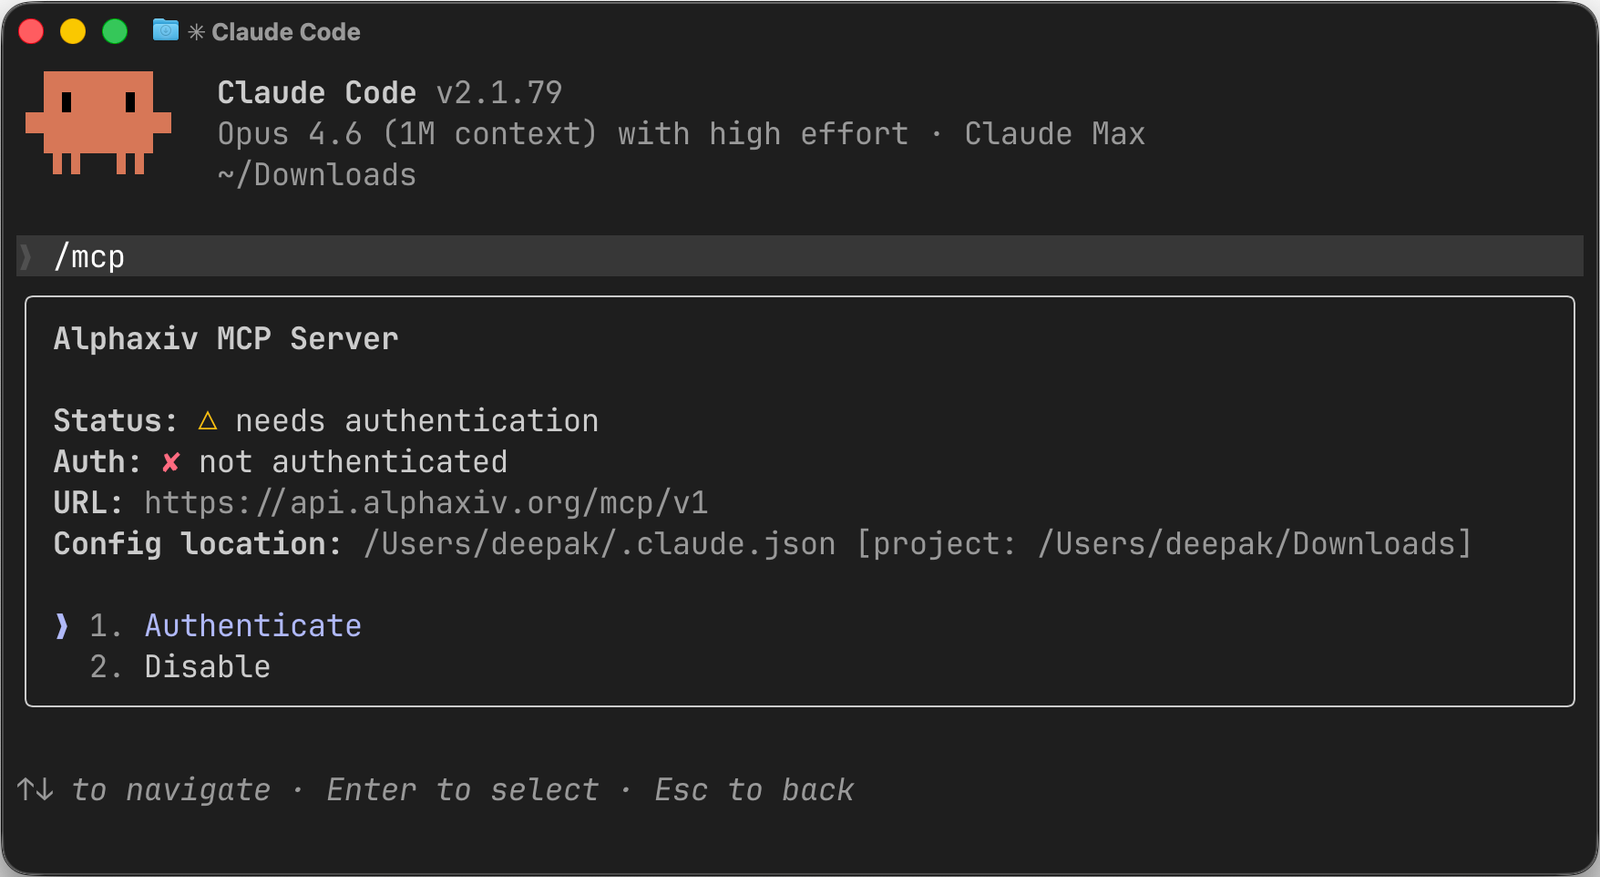Viewport: 1600px width, 877px height.
Task: Open the api.alphaxiv.org MCP URL
Action: pos(427,503)
